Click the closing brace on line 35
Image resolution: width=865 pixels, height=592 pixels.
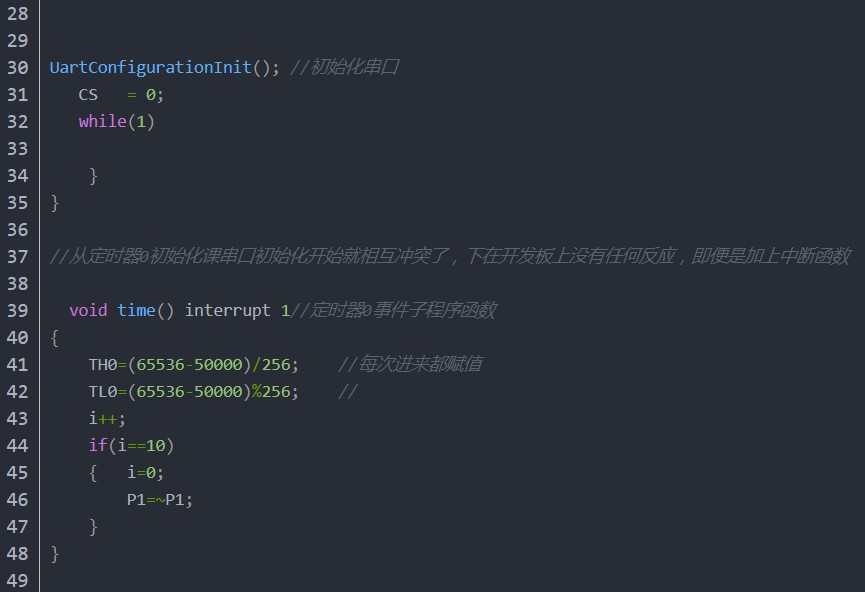pos(55,203)
